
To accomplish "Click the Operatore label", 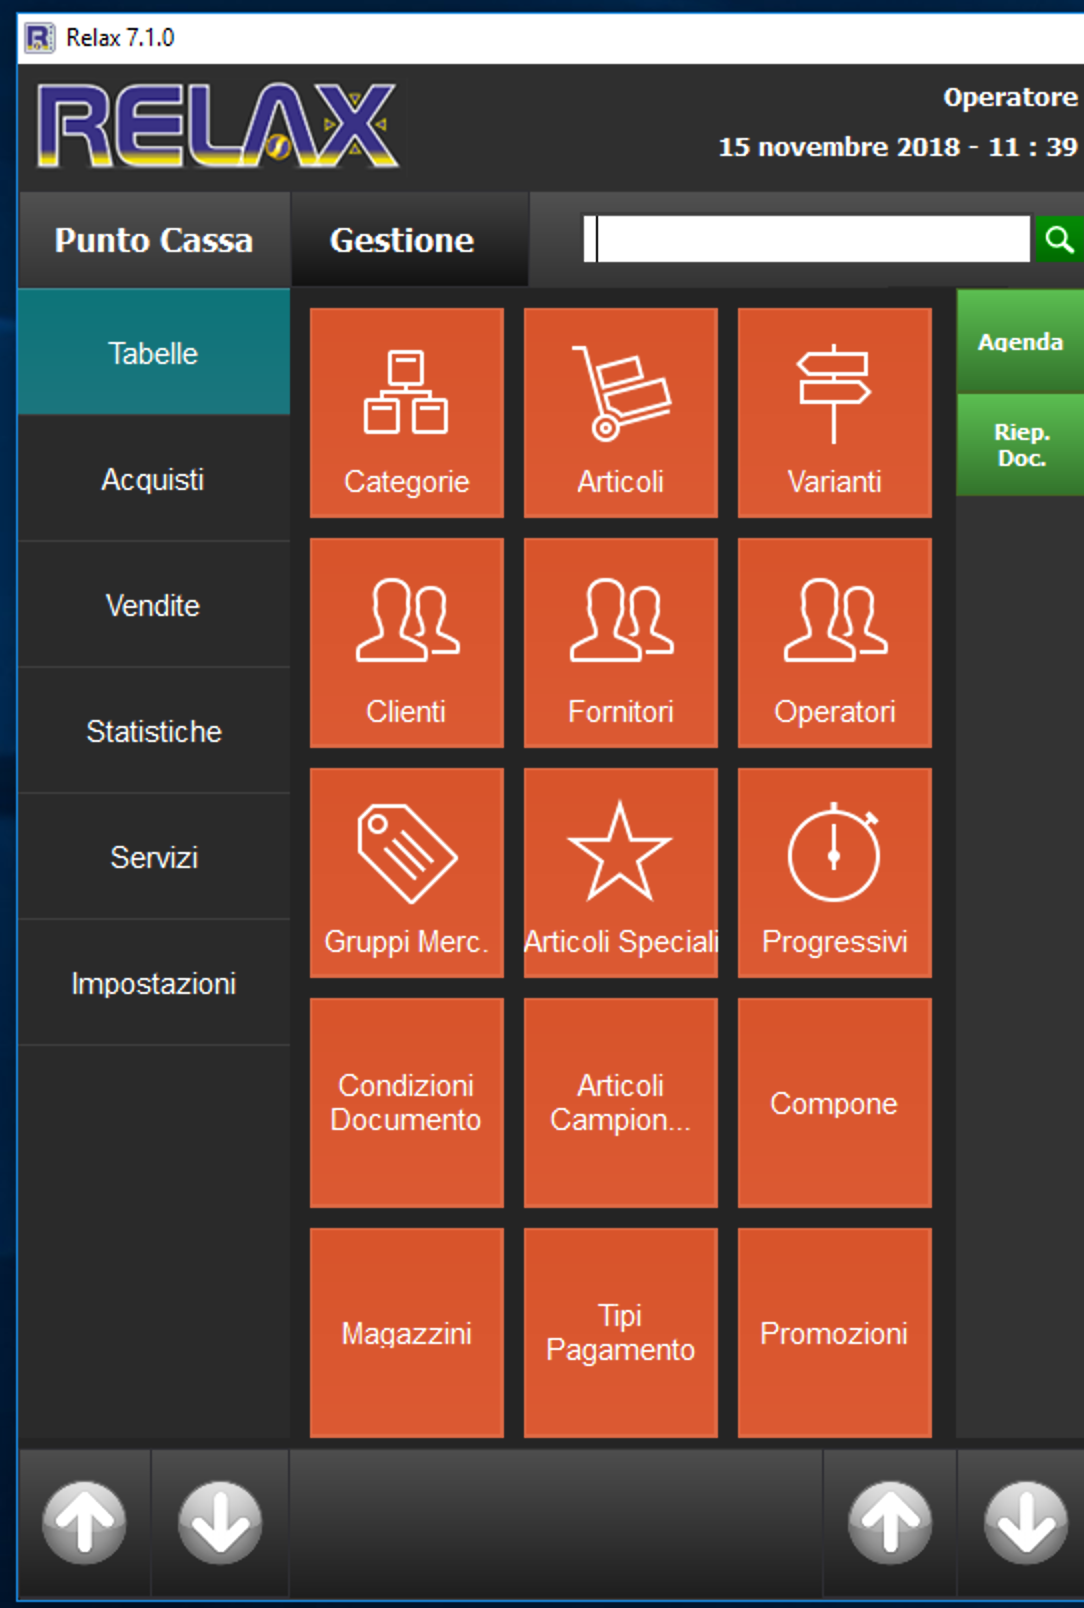I will (x=1011, y=97).
